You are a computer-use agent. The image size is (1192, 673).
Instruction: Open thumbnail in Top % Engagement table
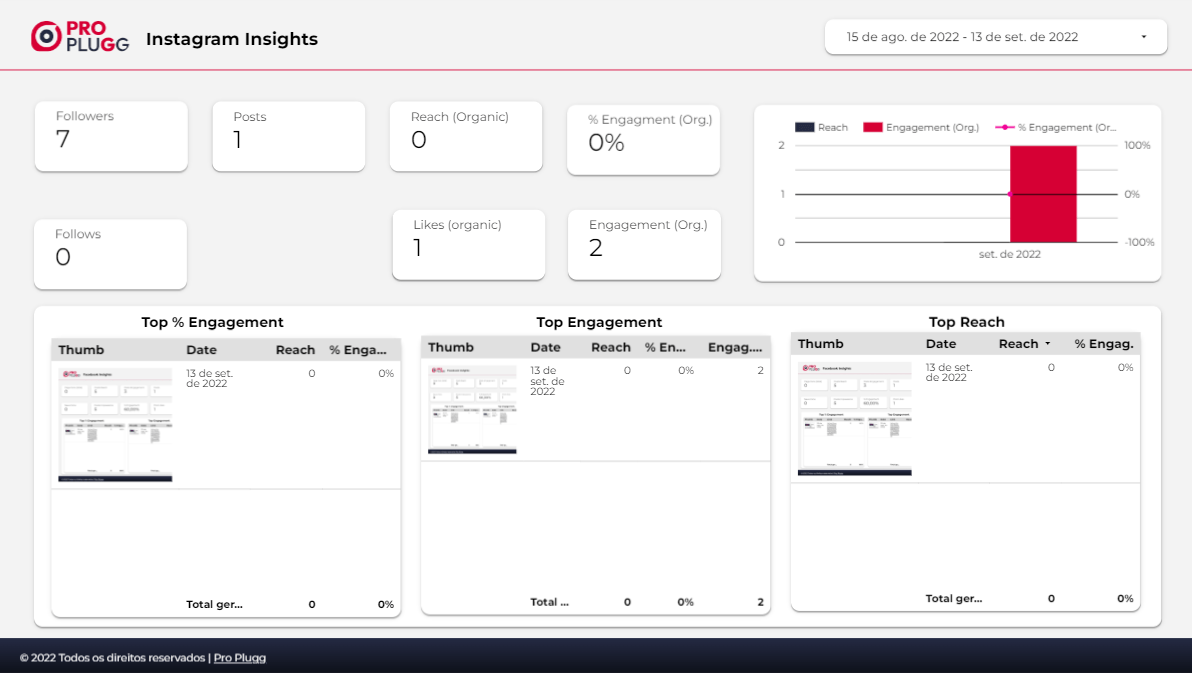click(x=116, y=425)
